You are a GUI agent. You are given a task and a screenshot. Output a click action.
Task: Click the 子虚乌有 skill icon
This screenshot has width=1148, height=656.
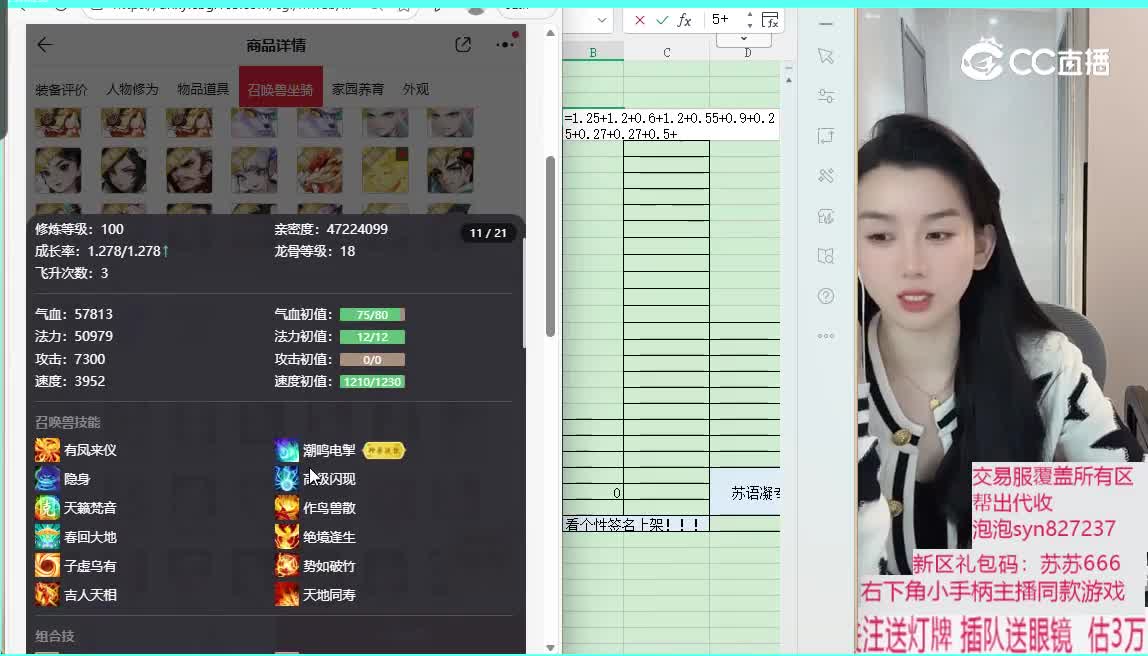pyautogui.click(x=48, y=566)
